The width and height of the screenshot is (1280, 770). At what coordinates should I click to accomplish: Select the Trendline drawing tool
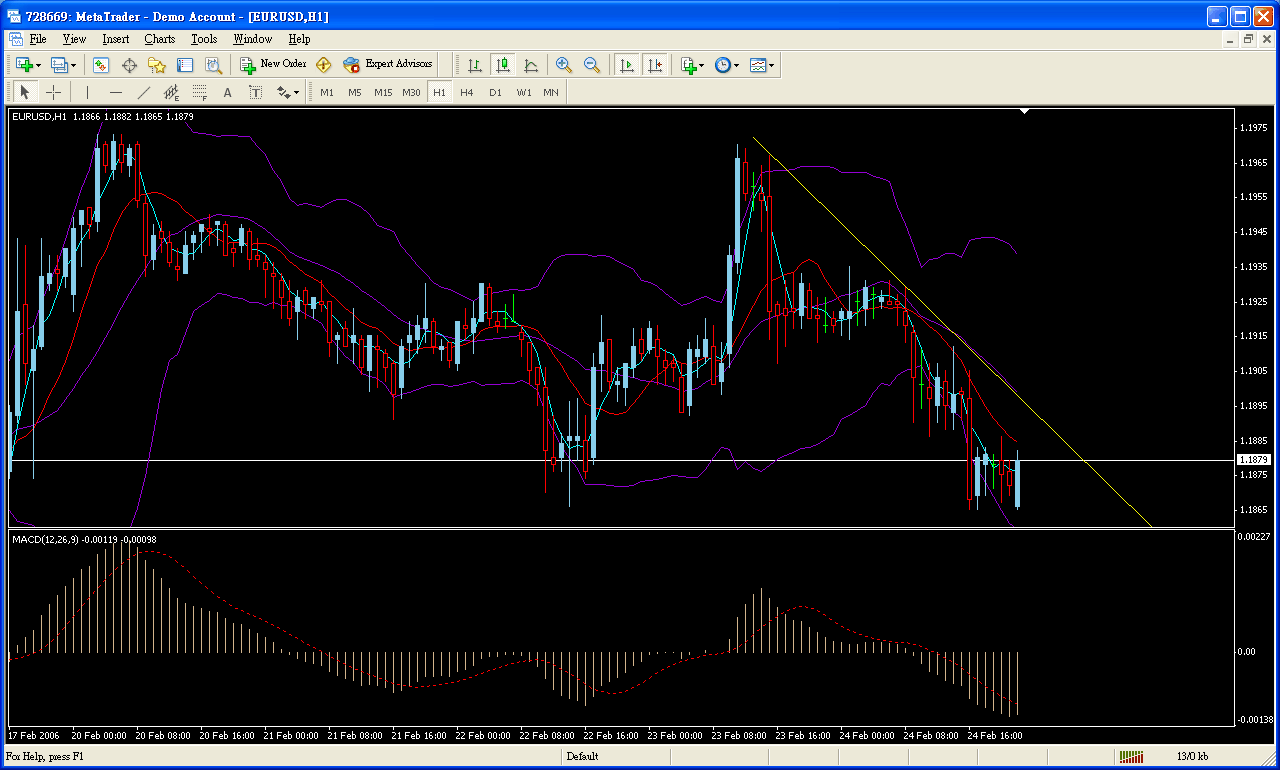coord(143,92)
